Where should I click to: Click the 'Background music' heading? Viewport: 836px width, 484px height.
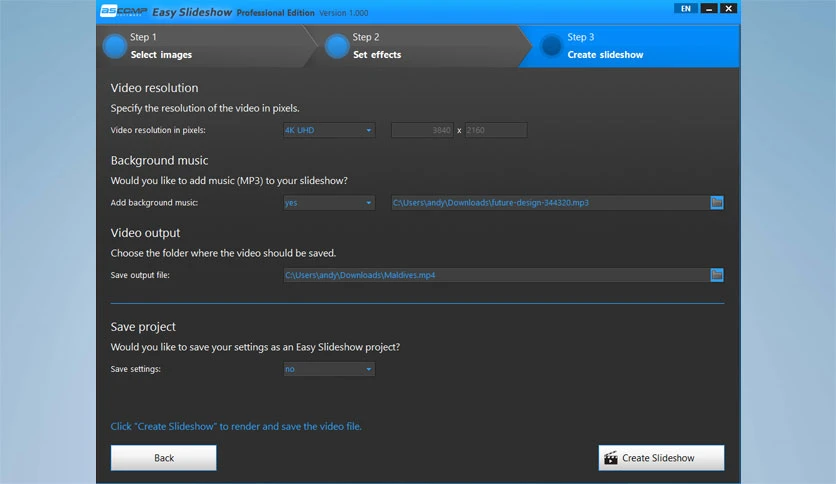coord(159,160)
